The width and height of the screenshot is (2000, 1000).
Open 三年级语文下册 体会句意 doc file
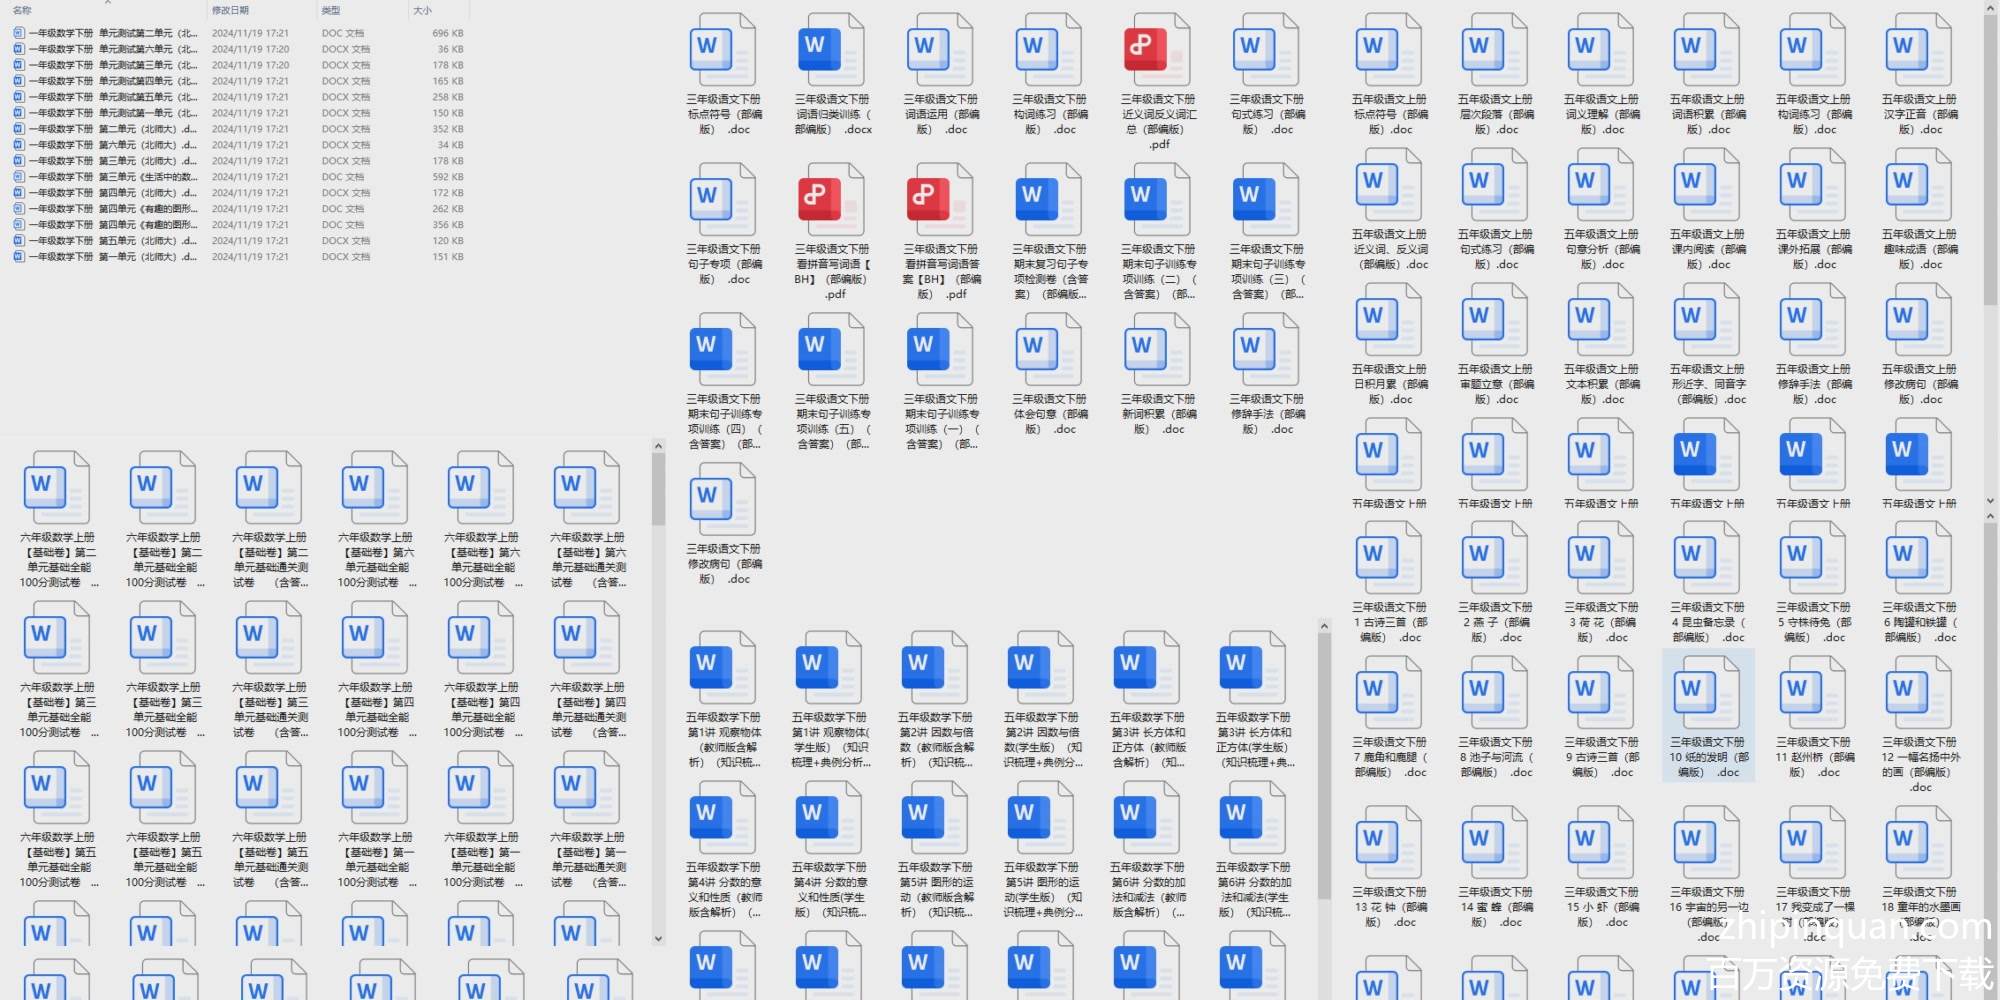tap(1050, 376)
